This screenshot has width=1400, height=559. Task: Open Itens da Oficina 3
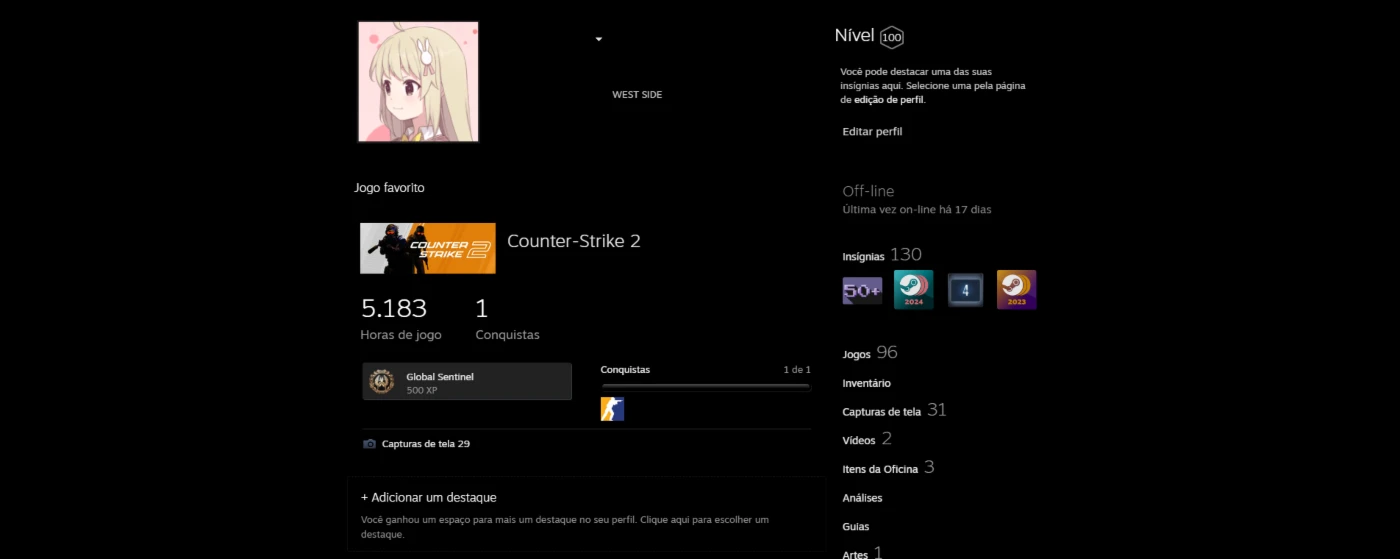pyautogui.click(x=889, y=467)
